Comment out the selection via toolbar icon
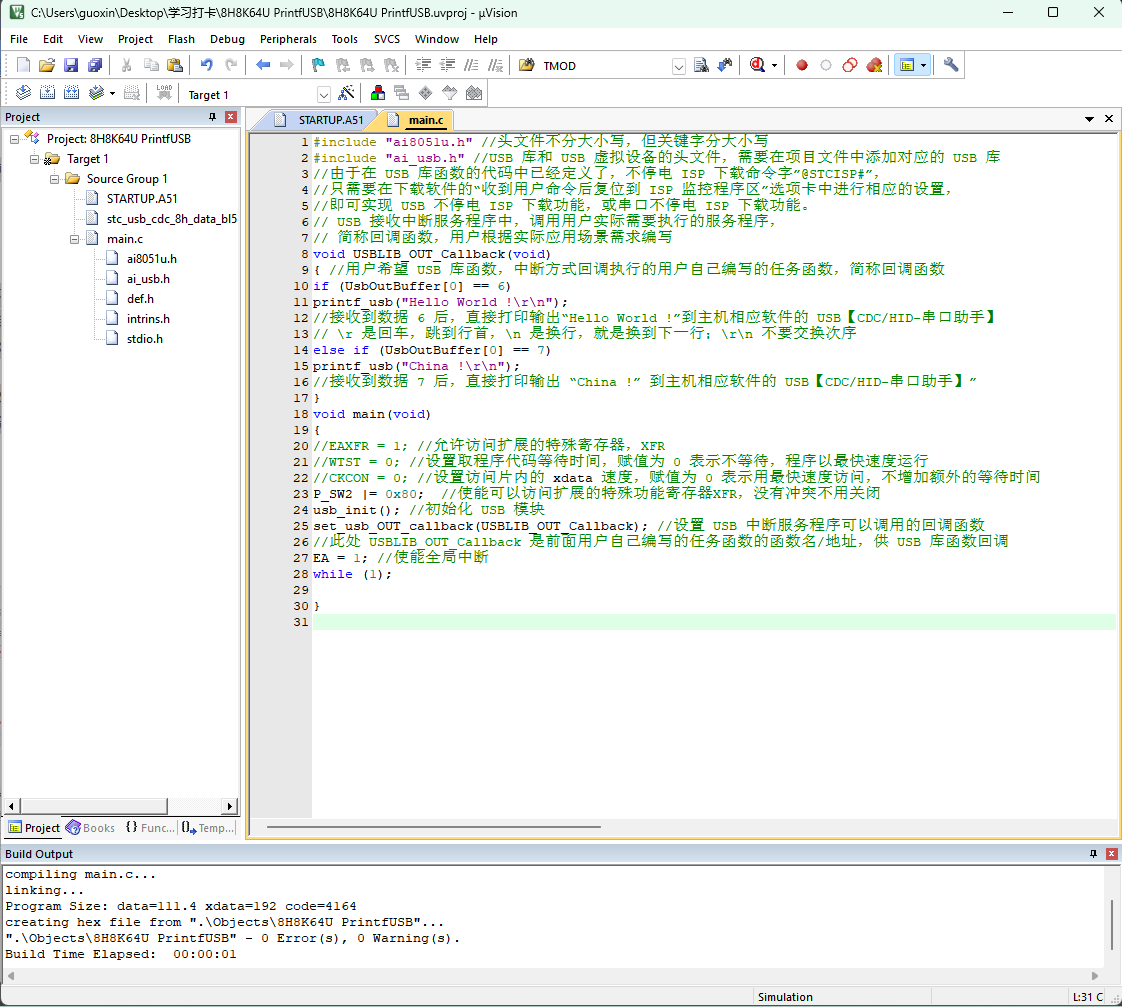This screenshot has height=1007, width=1122. click(471, 65)
